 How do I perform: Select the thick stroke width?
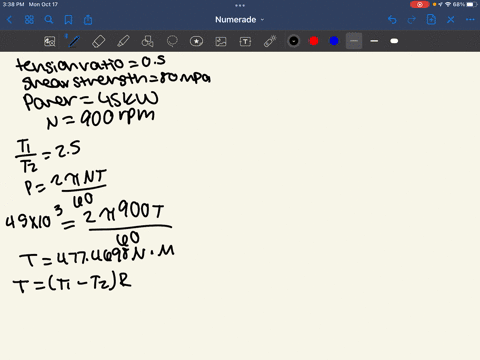(x=394, y=41)
